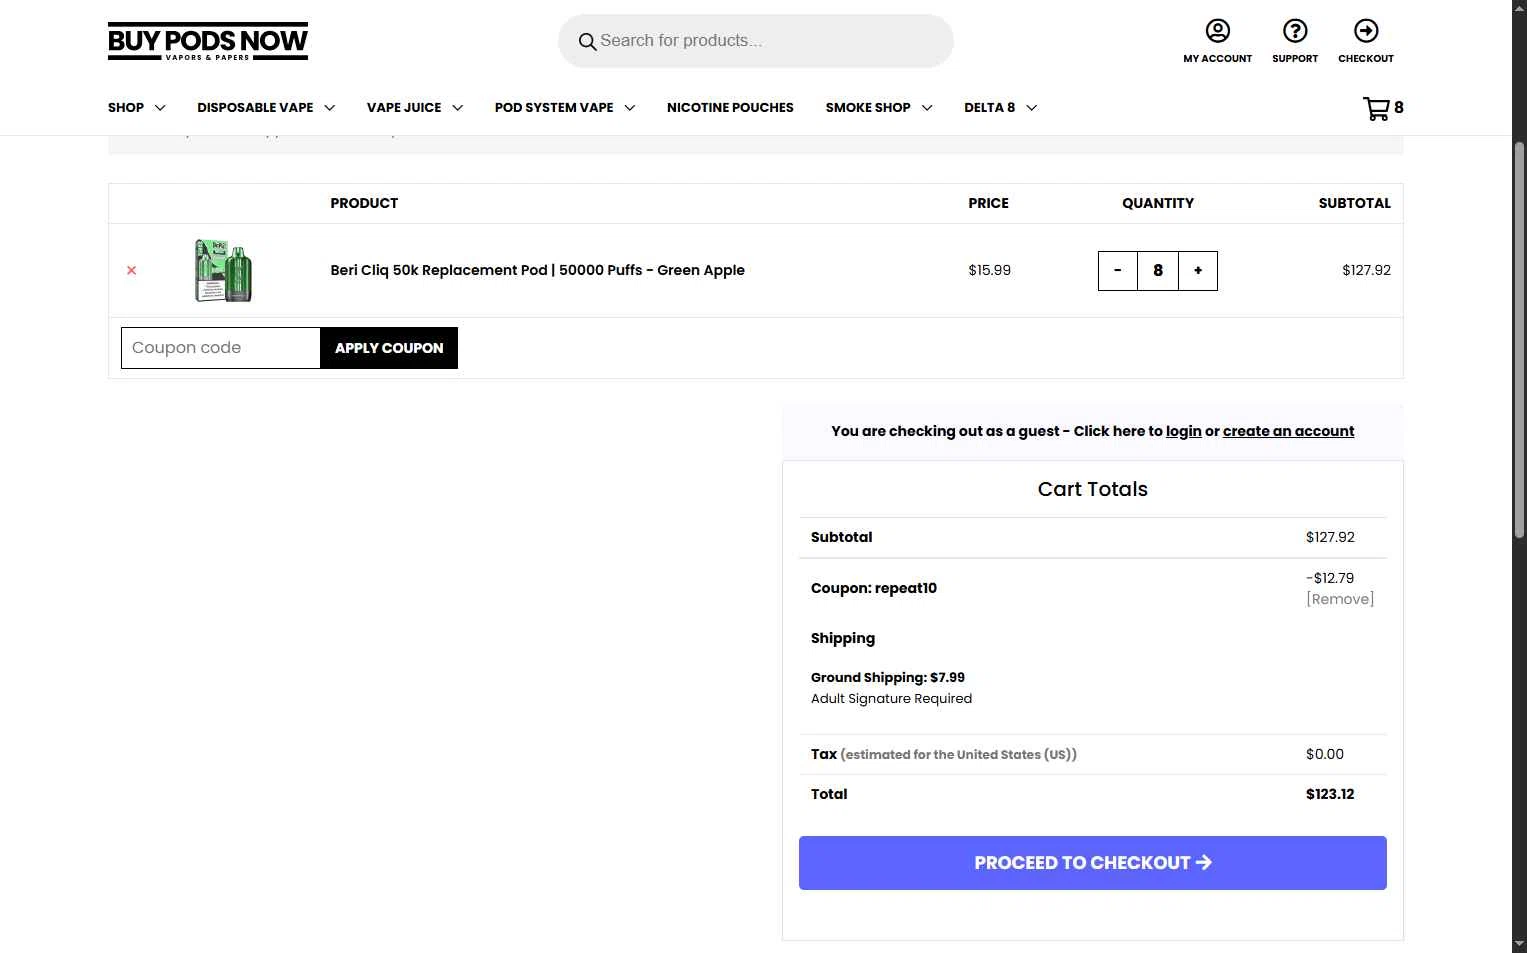This screenshot has height=953, width=1527.
Task: Click the Proceed to Checkout button
Action: point(1092,863)
